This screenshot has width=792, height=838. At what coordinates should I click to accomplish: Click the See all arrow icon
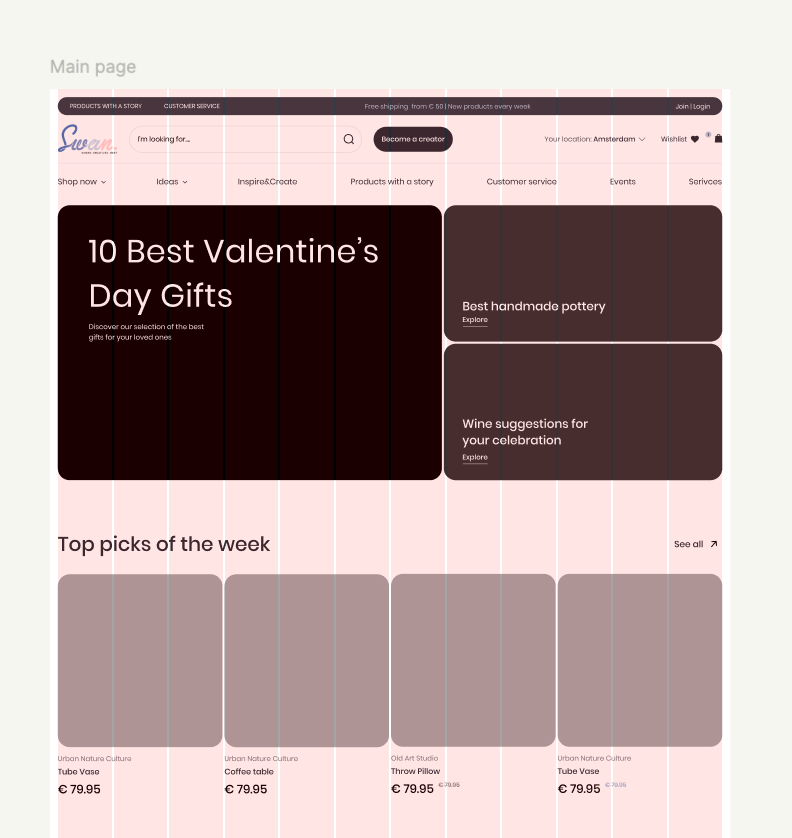[x=713, y=544]
